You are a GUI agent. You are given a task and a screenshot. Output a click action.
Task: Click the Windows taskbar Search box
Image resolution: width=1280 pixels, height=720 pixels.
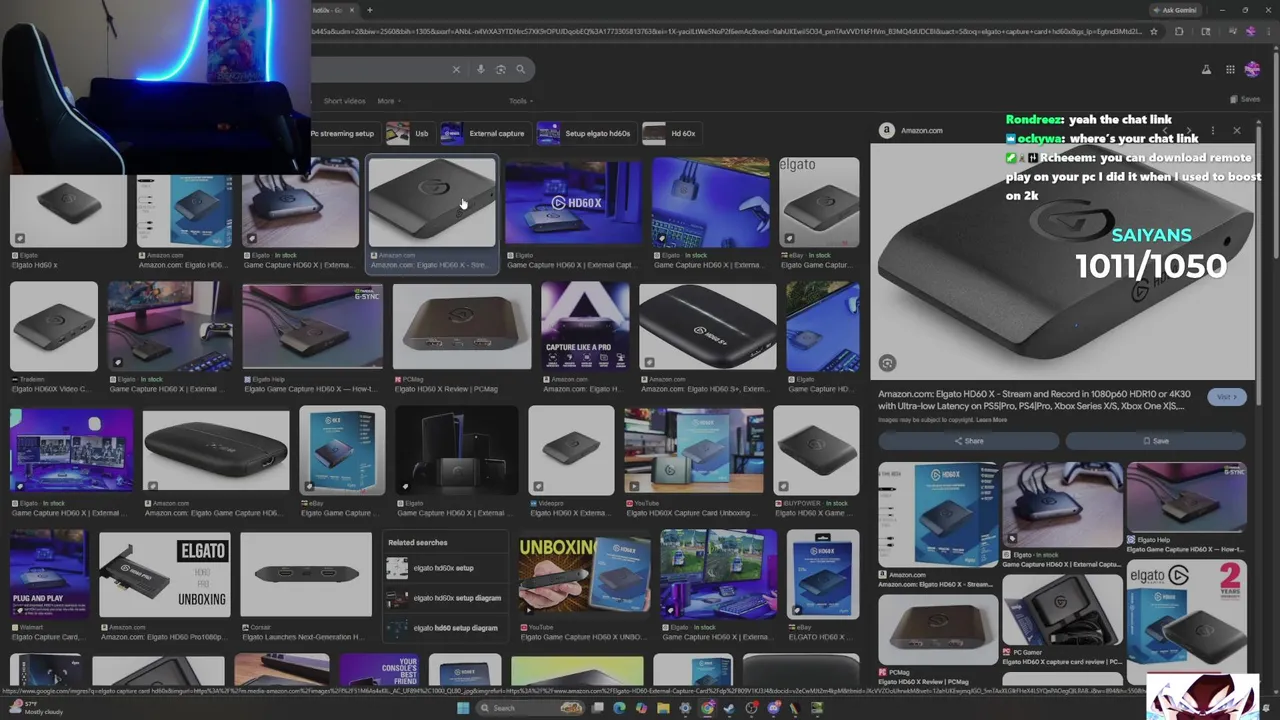[x=531, y=708]
